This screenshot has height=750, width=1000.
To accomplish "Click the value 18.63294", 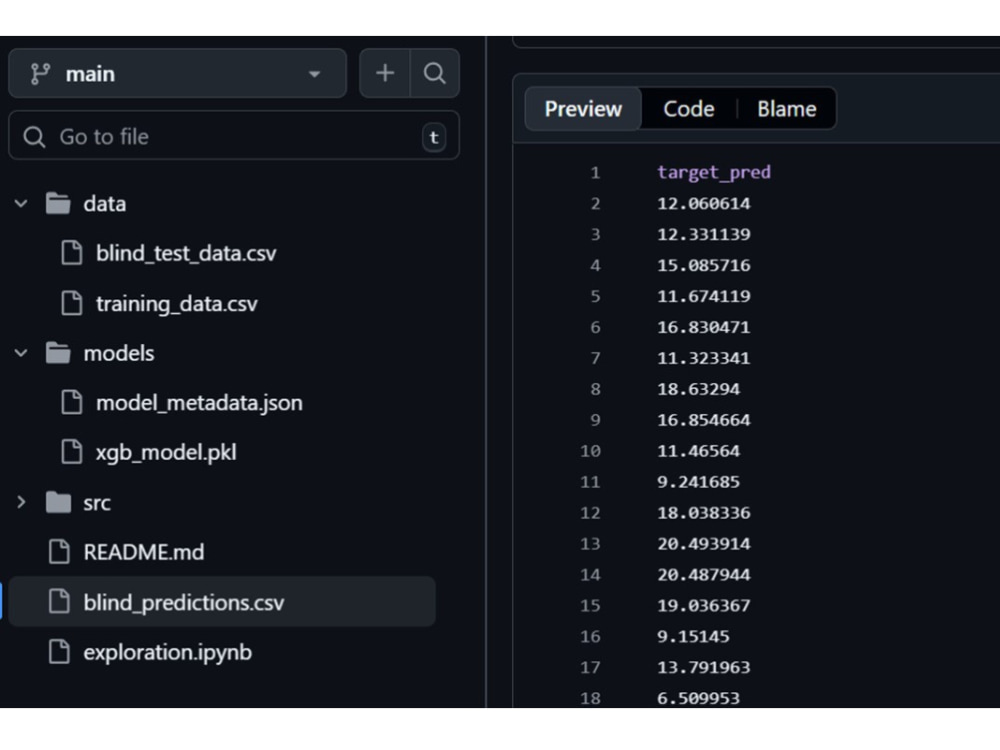I will (x=698, y=389).
